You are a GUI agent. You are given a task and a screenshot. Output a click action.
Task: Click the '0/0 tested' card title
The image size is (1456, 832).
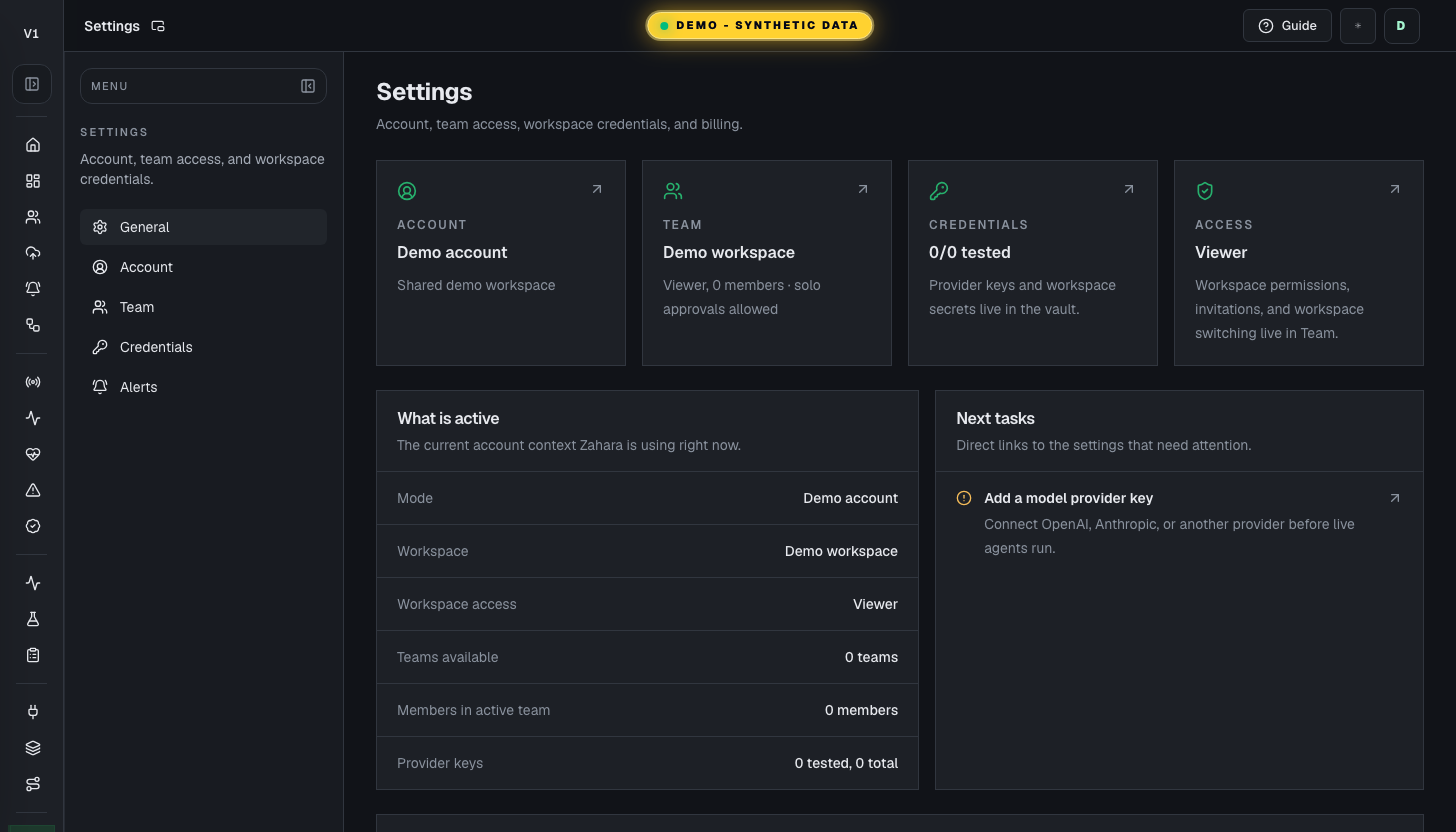coord(970,252)
